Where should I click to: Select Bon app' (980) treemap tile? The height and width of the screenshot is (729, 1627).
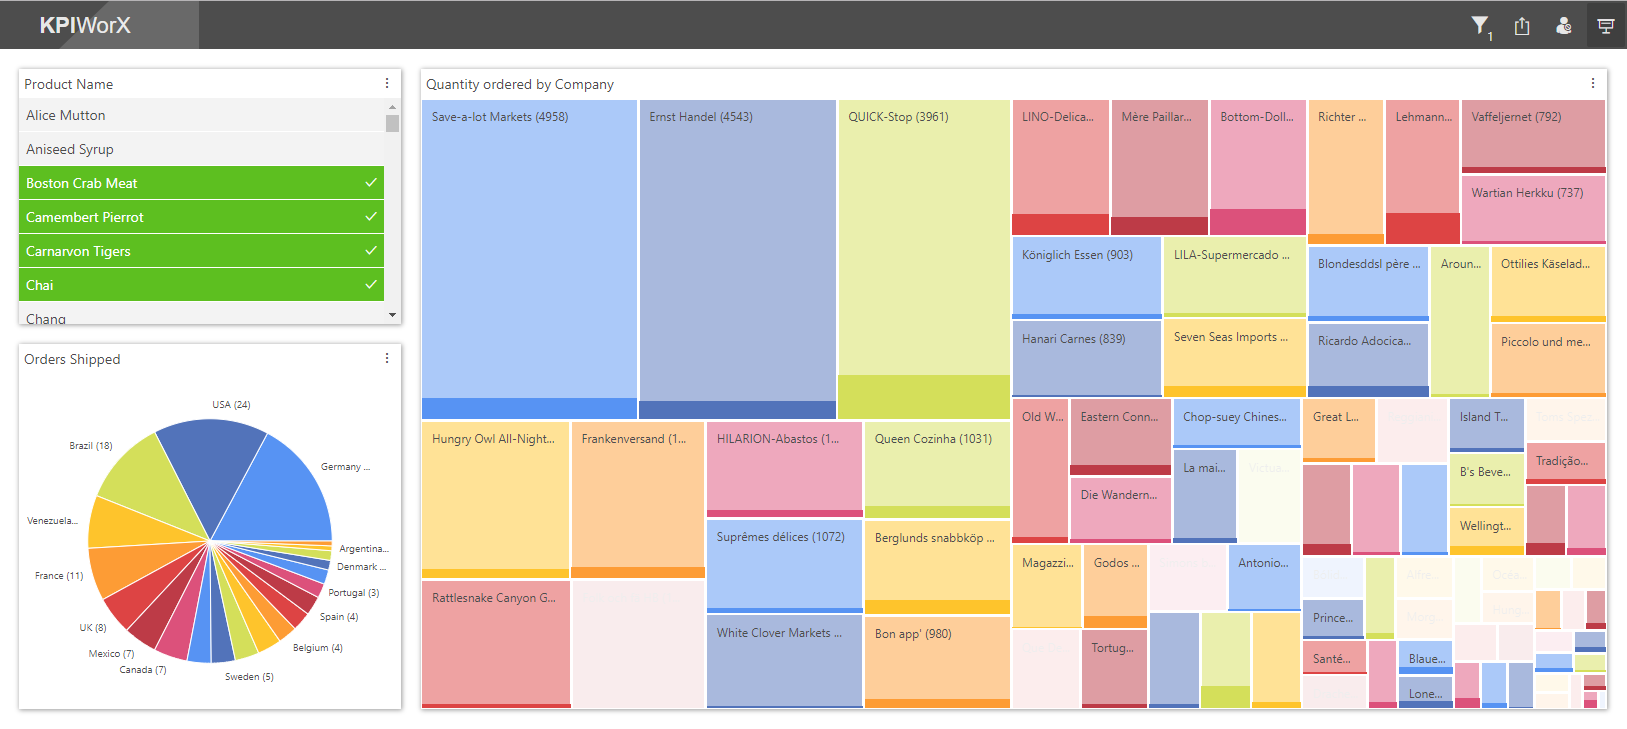click(x=937, y=663)
